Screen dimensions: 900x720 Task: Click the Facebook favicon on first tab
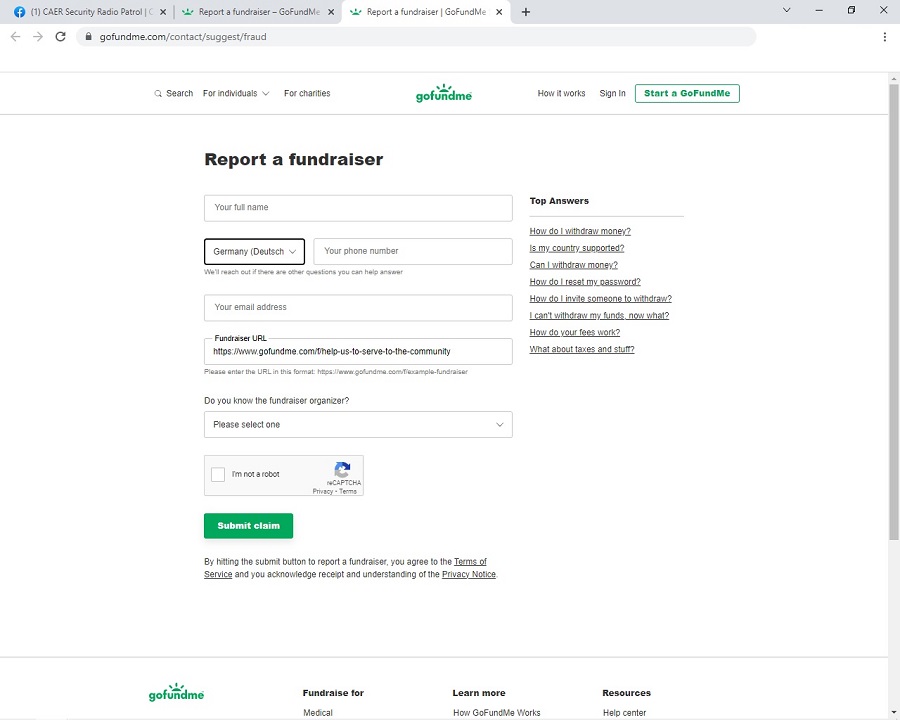pyautogui.click(x=20, y=12)
